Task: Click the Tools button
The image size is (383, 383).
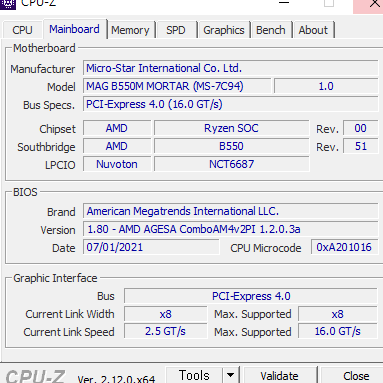Action: tap(194, 375)
